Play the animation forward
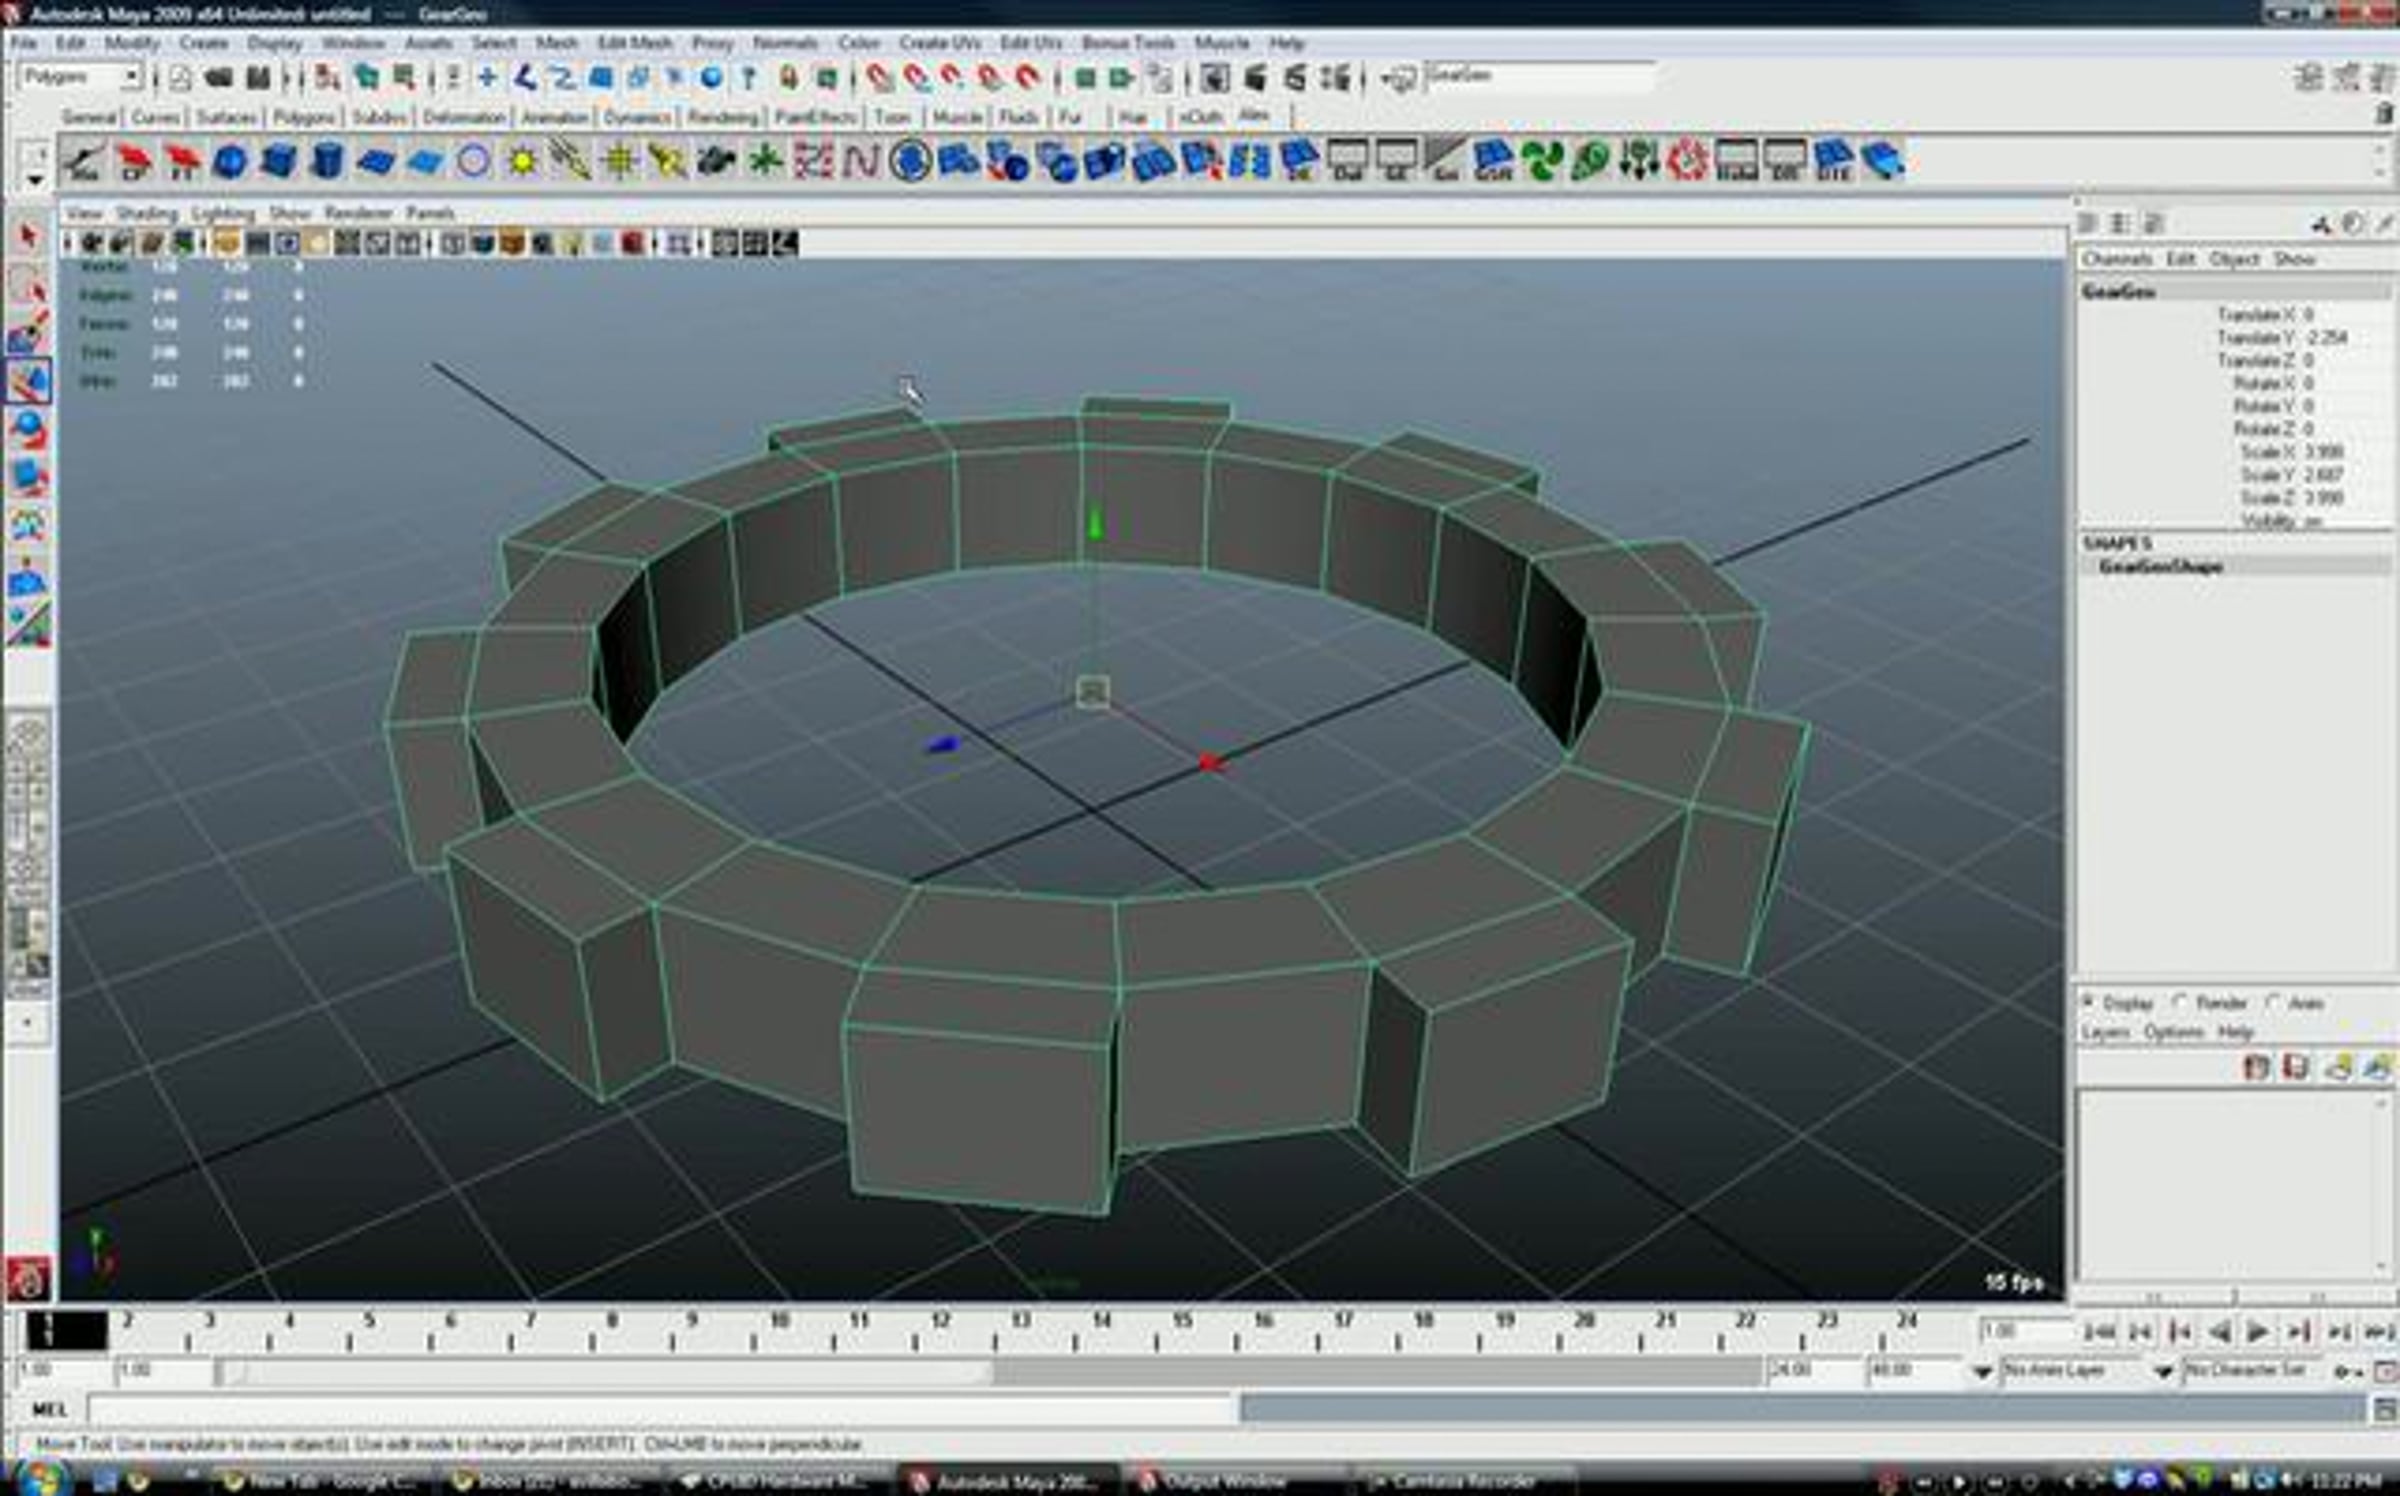 (x=2258, y=1332)
